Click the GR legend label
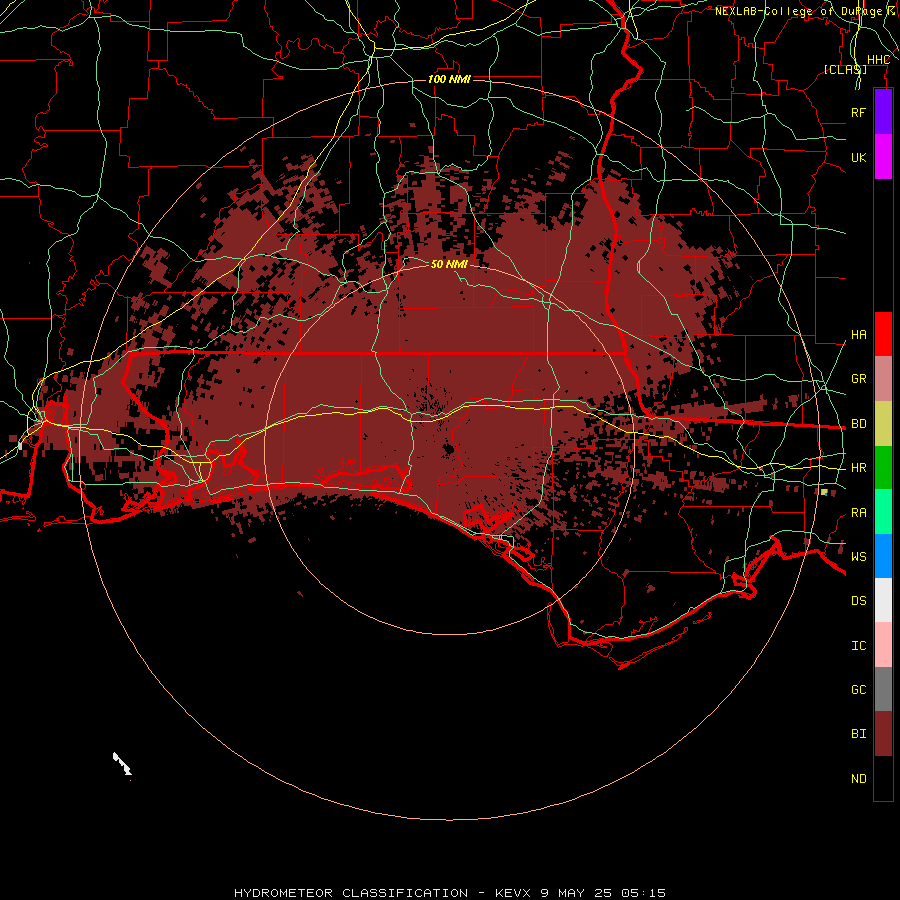 [859, 379]
